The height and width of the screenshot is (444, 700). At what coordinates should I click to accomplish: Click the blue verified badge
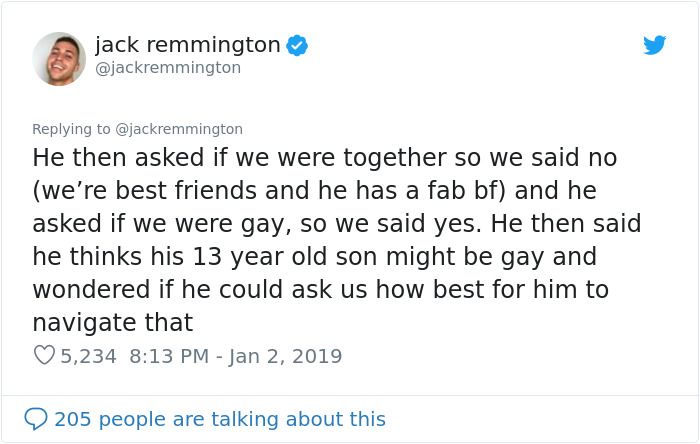(x=297, y=45)
